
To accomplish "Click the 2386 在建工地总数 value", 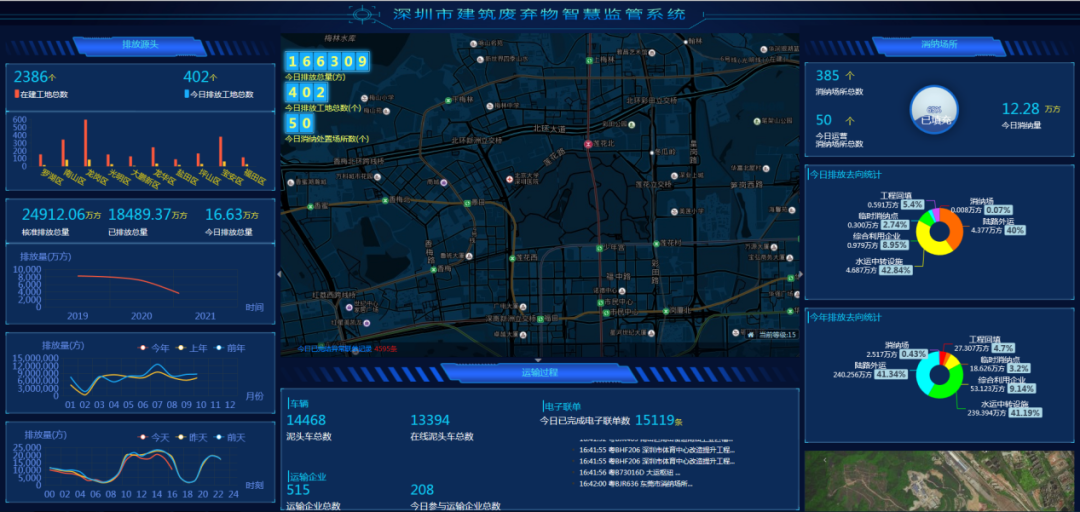I will coord(30,76).
